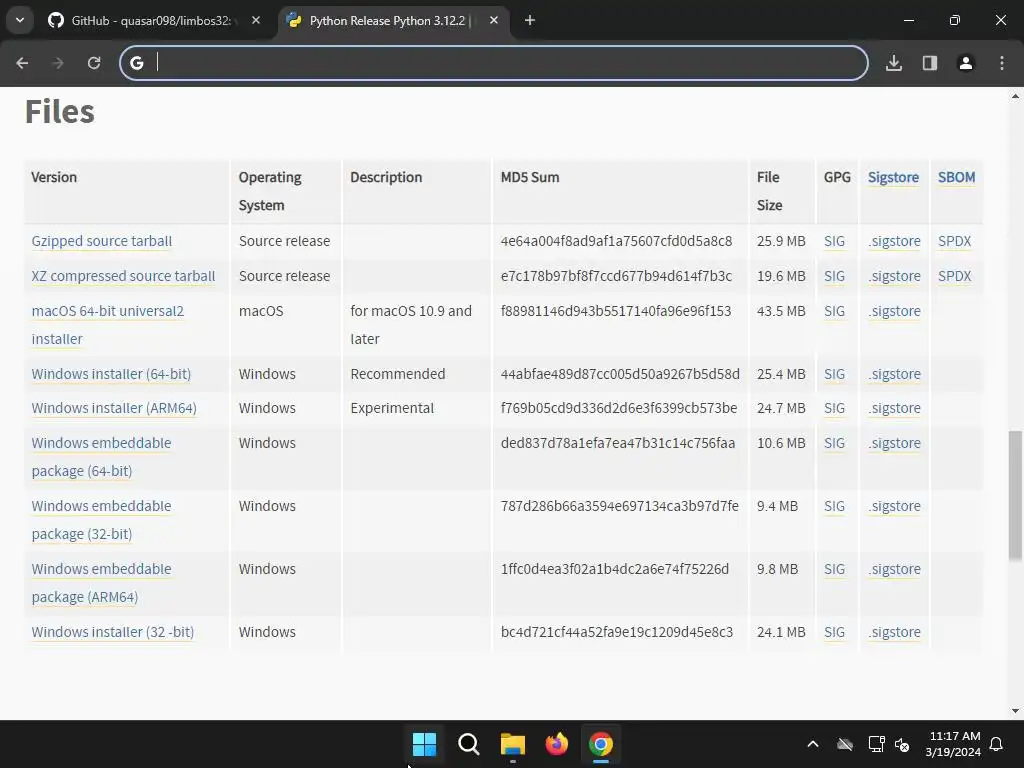The height and width of the screenshot is (768, 1024).
Task: Close the GitHub quasar098/limbos32 tab
Action: click(x=256, y=20)
